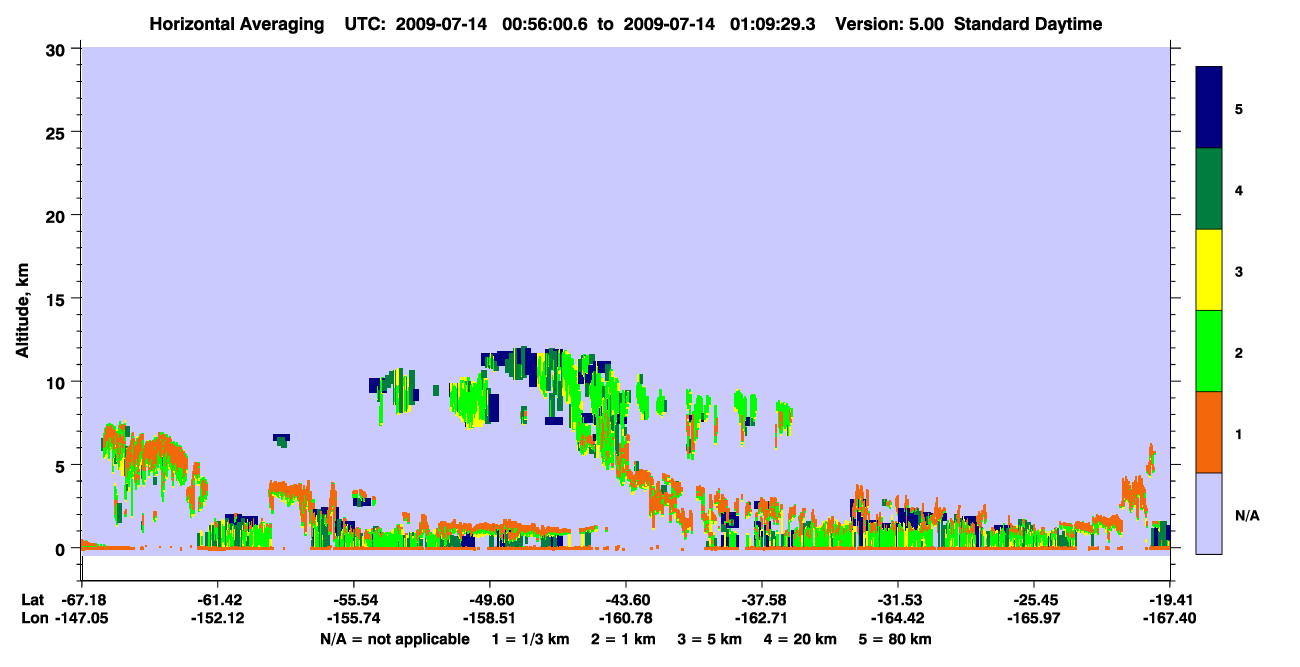
Task: Click 'Standard Daytime' in the title
Action: pyautogui.click(x=1028, y=24)
